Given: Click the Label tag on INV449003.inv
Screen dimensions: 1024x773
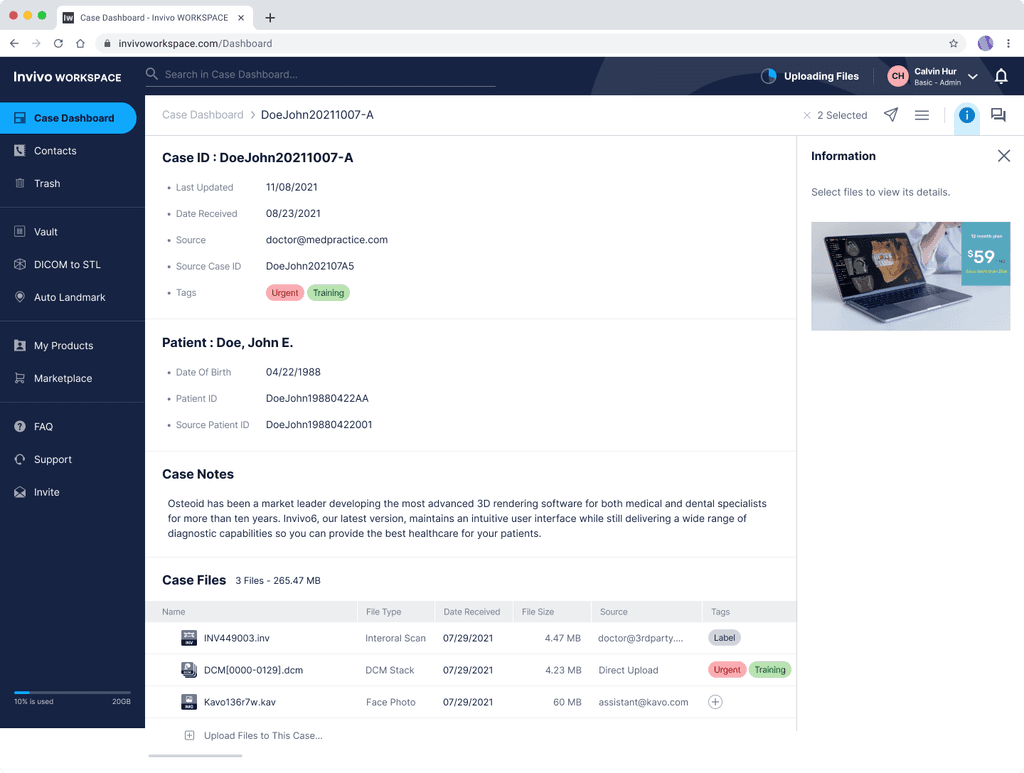Looking at the screenshot, I should pos(724,638).
